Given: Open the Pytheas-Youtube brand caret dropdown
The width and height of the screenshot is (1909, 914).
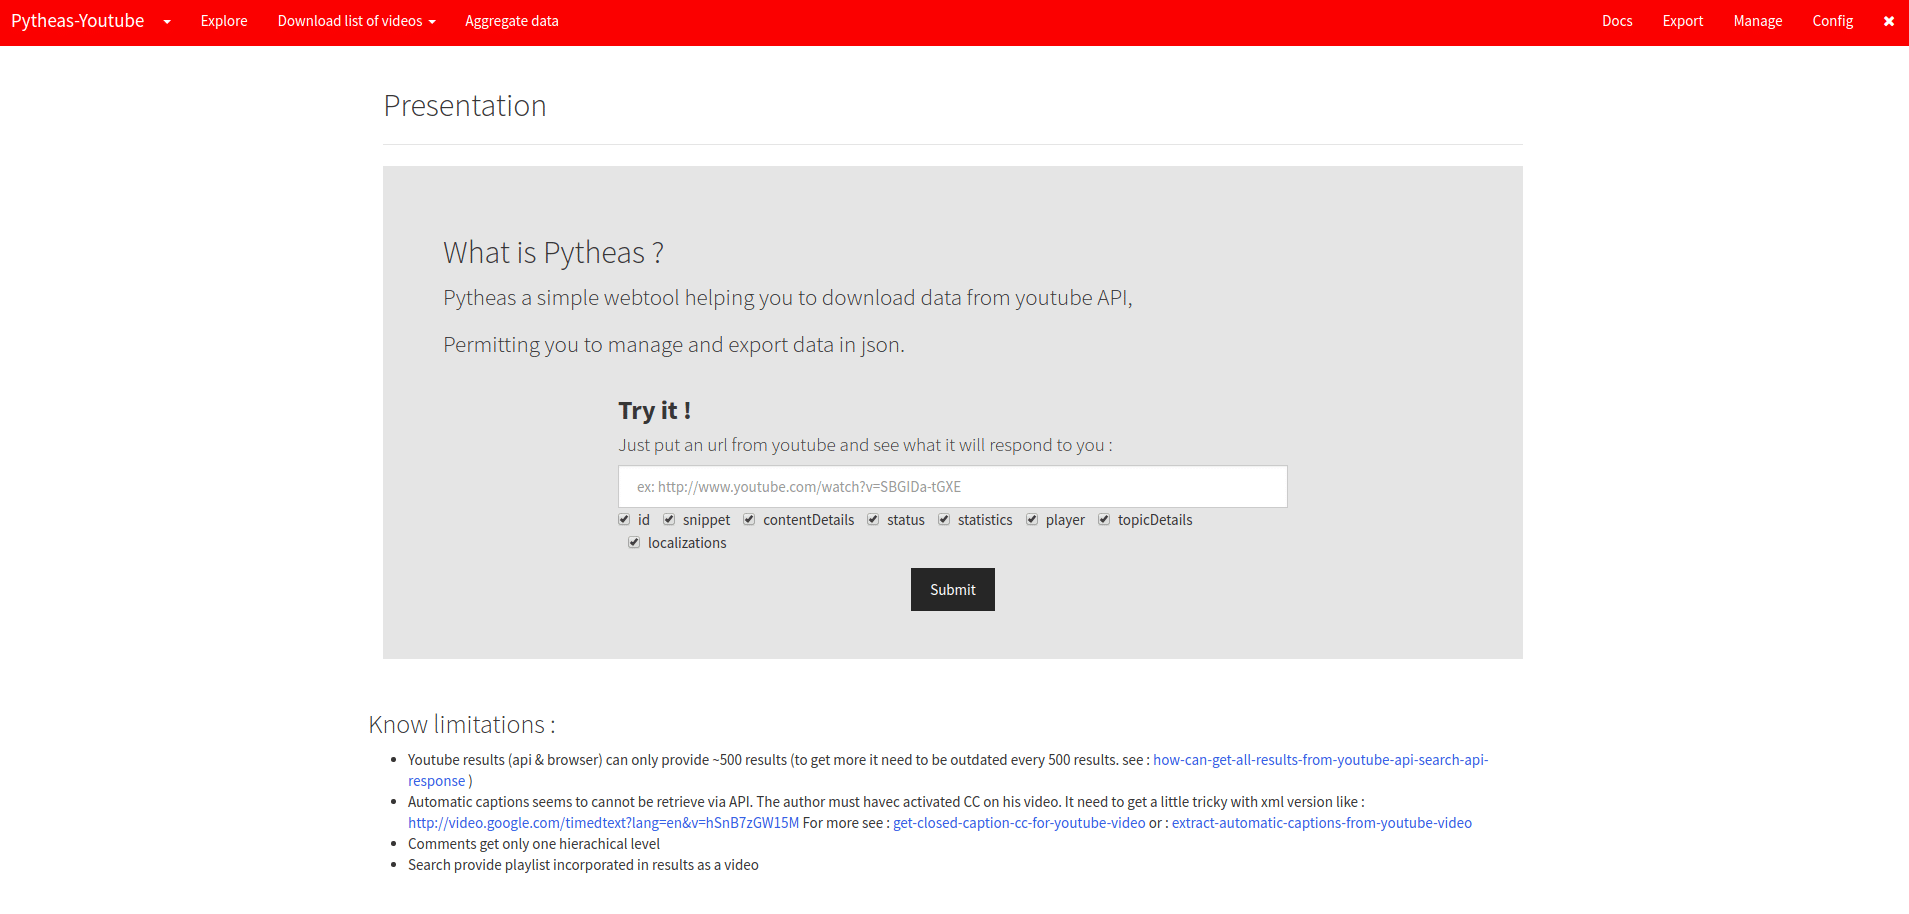Looking at the screenshot, I should coord(167,21).
